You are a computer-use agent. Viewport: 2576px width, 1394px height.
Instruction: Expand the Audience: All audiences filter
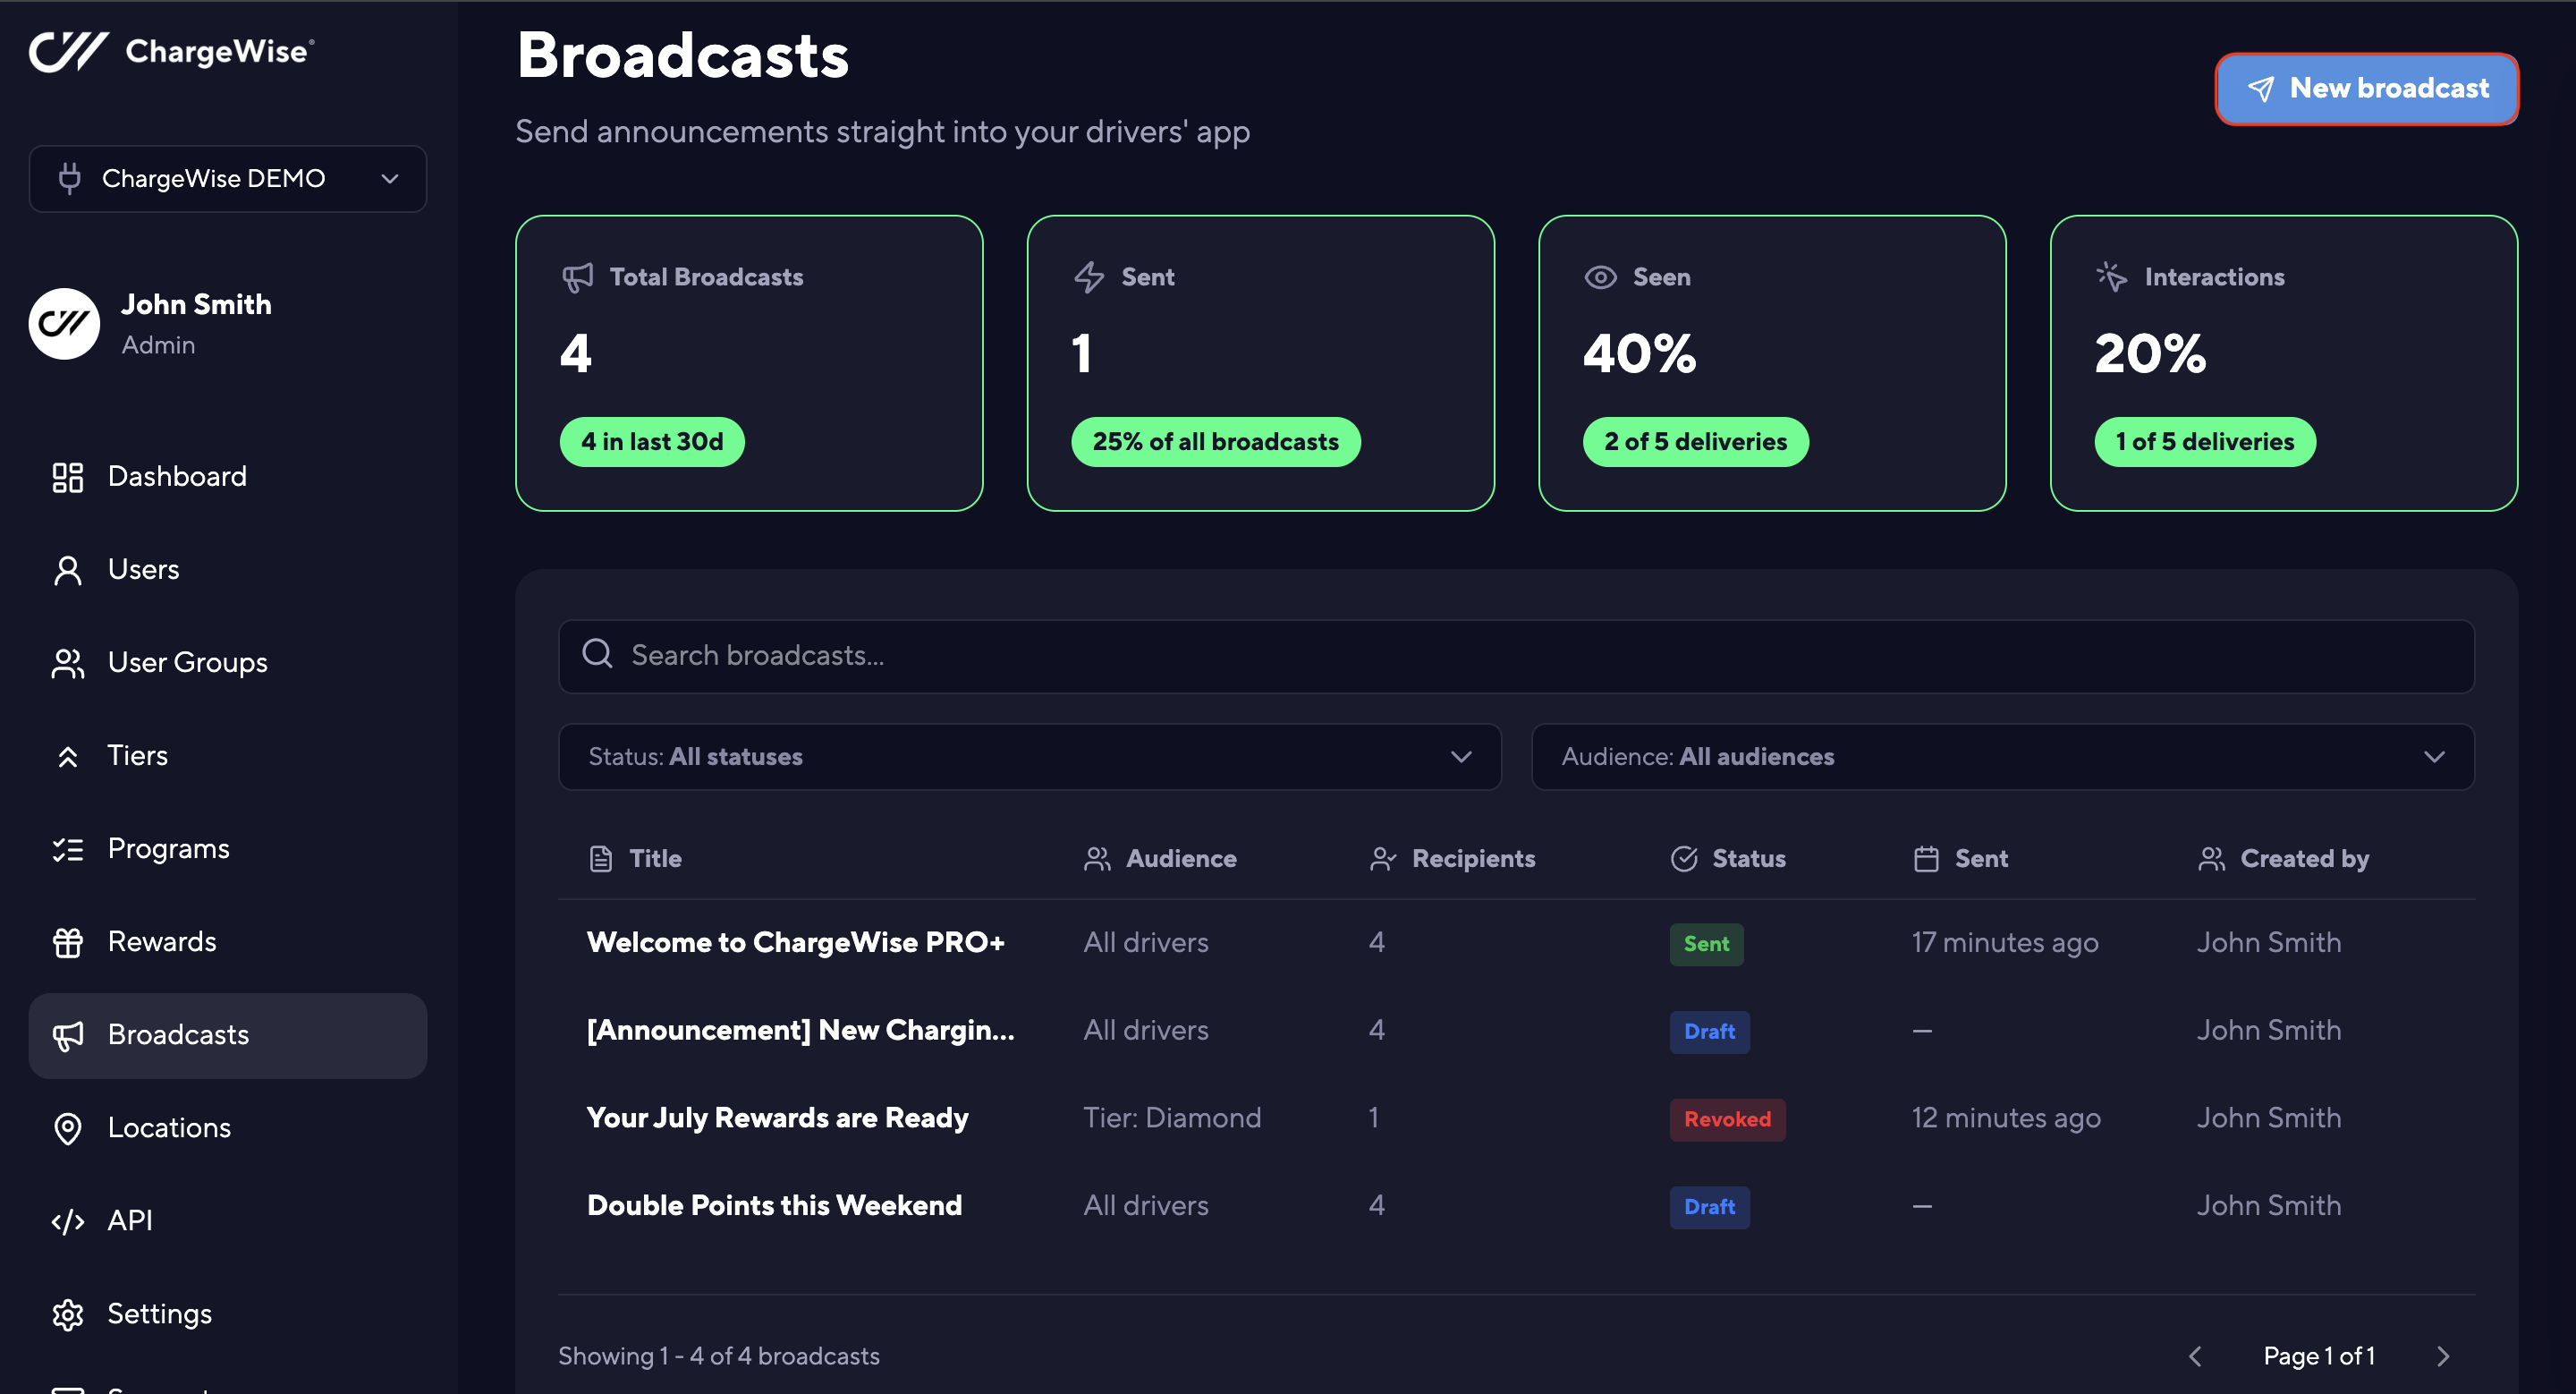tap(2002, 757)
